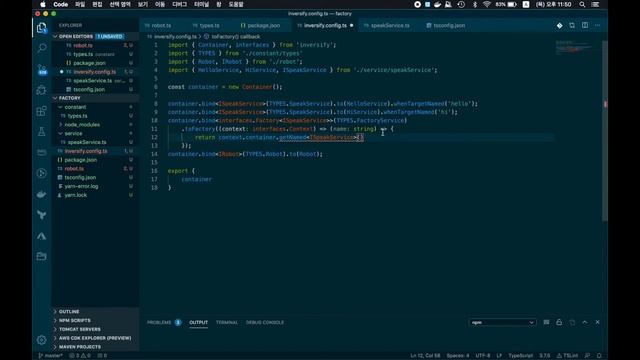The height and width of the screenshot is (360, 640).
Task: Open yarn.lock in the file tree
Action: [96, 195]
